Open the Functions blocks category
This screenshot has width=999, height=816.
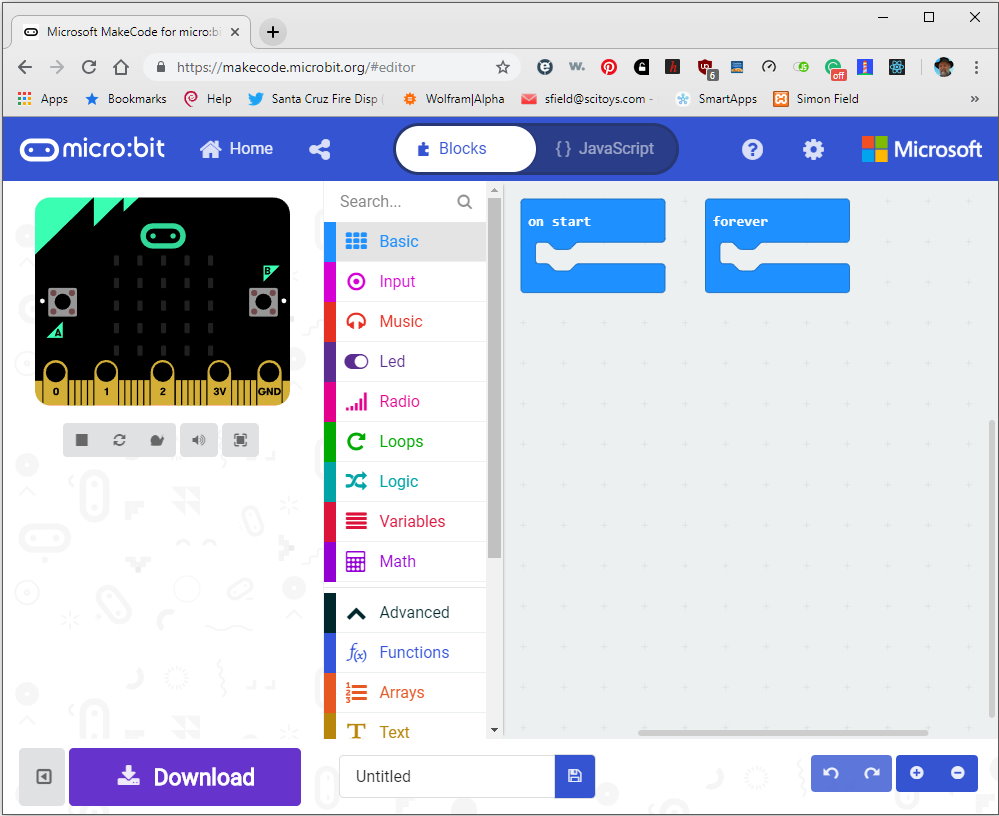tap(405, 652)
